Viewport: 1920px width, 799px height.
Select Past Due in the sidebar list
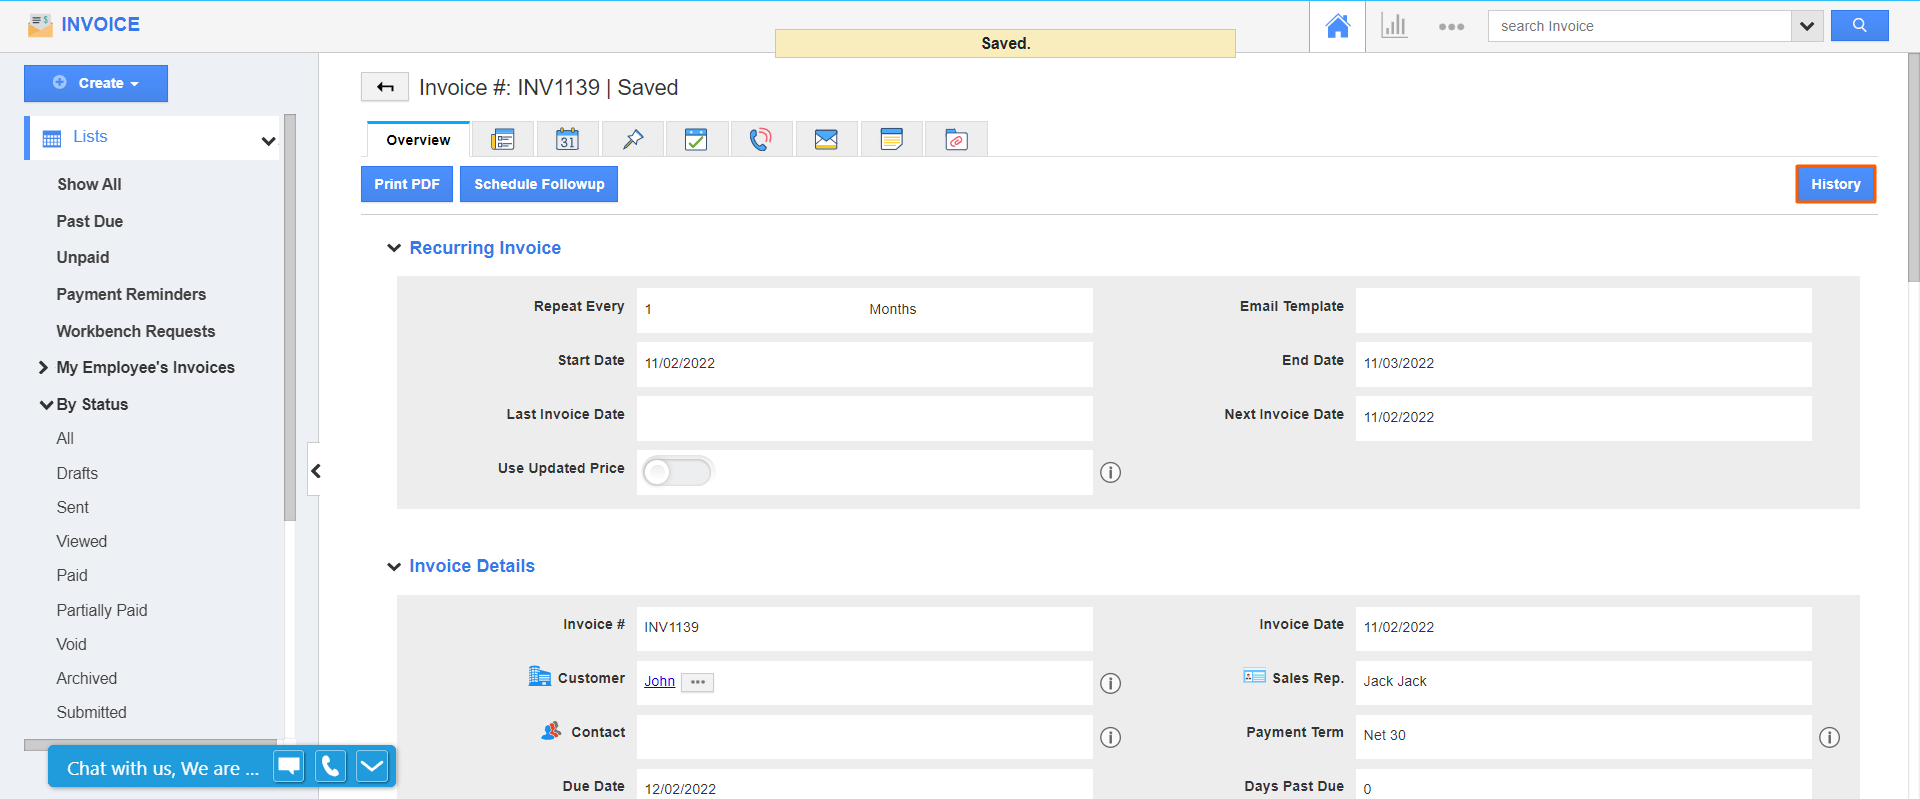point(90,221)
